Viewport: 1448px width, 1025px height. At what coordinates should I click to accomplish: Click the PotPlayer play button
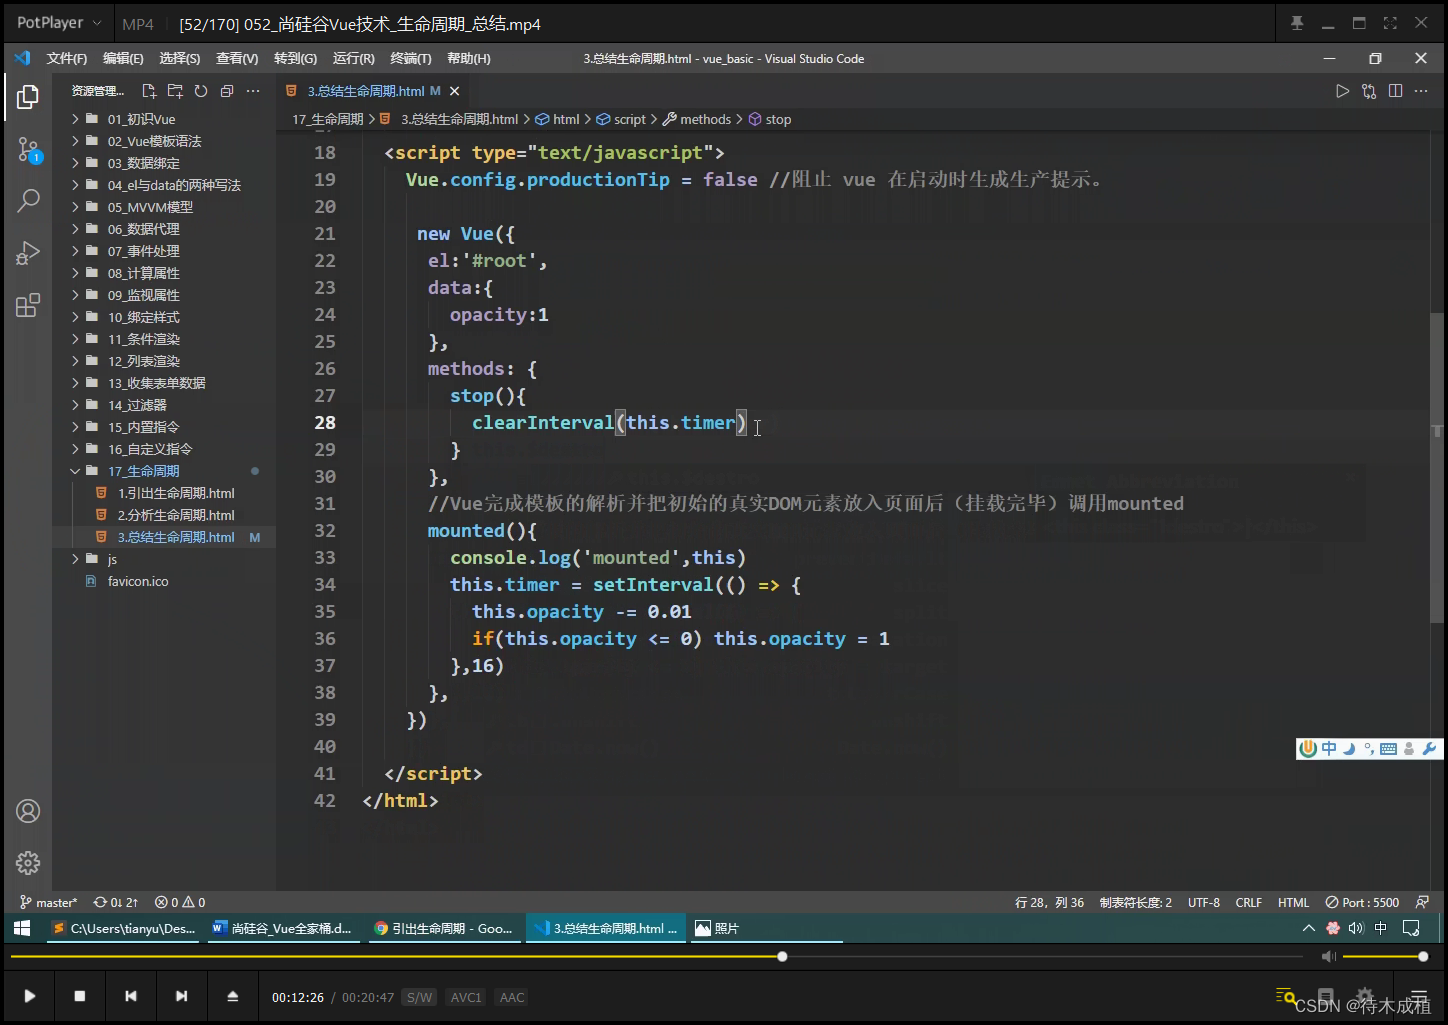[x=30, y=996]
